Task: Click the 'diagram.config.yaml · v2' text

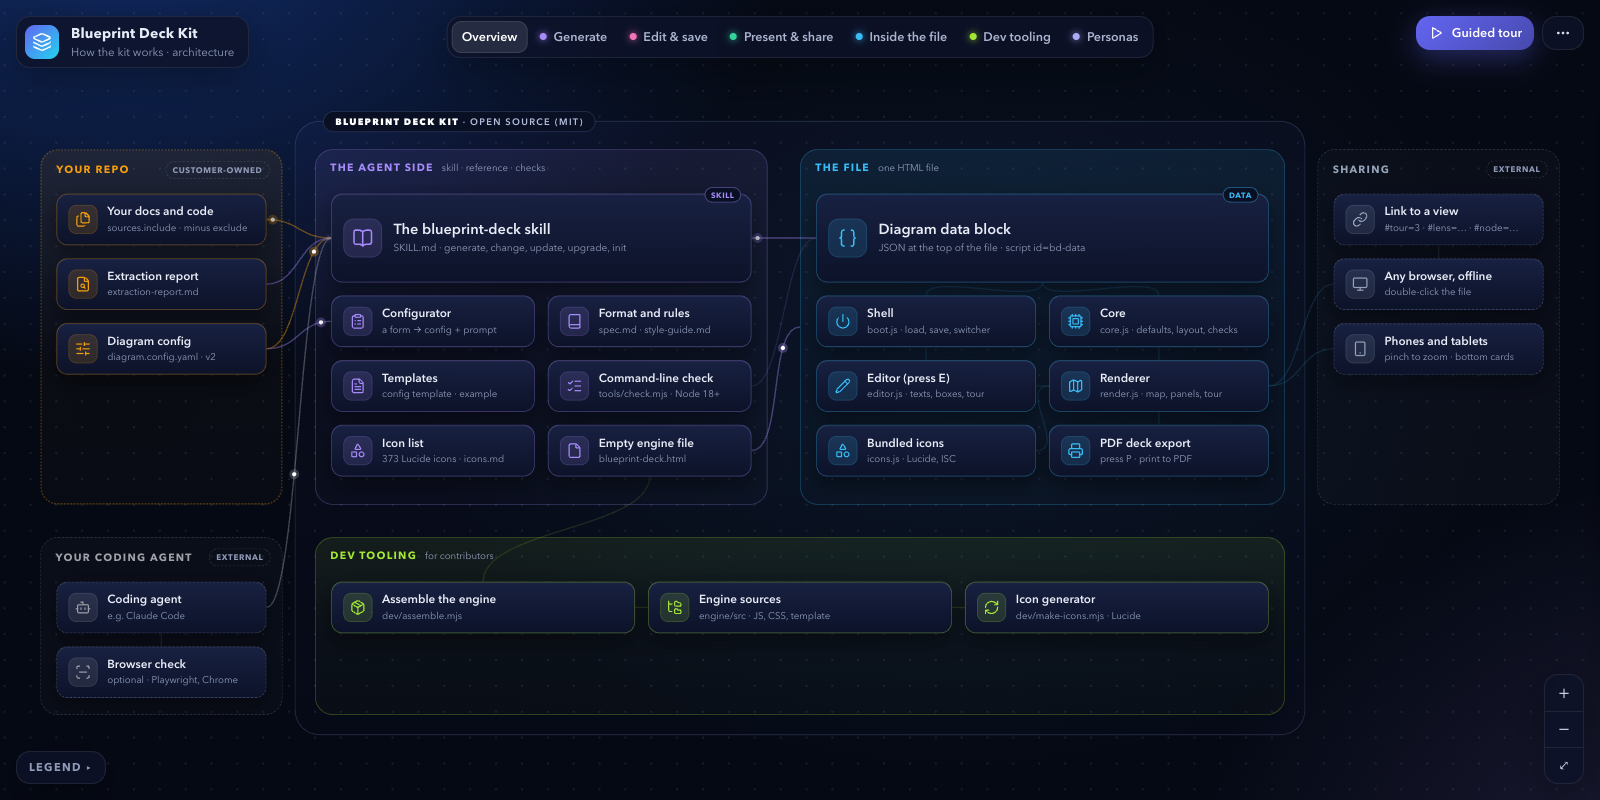Action: tap(161, 357)
